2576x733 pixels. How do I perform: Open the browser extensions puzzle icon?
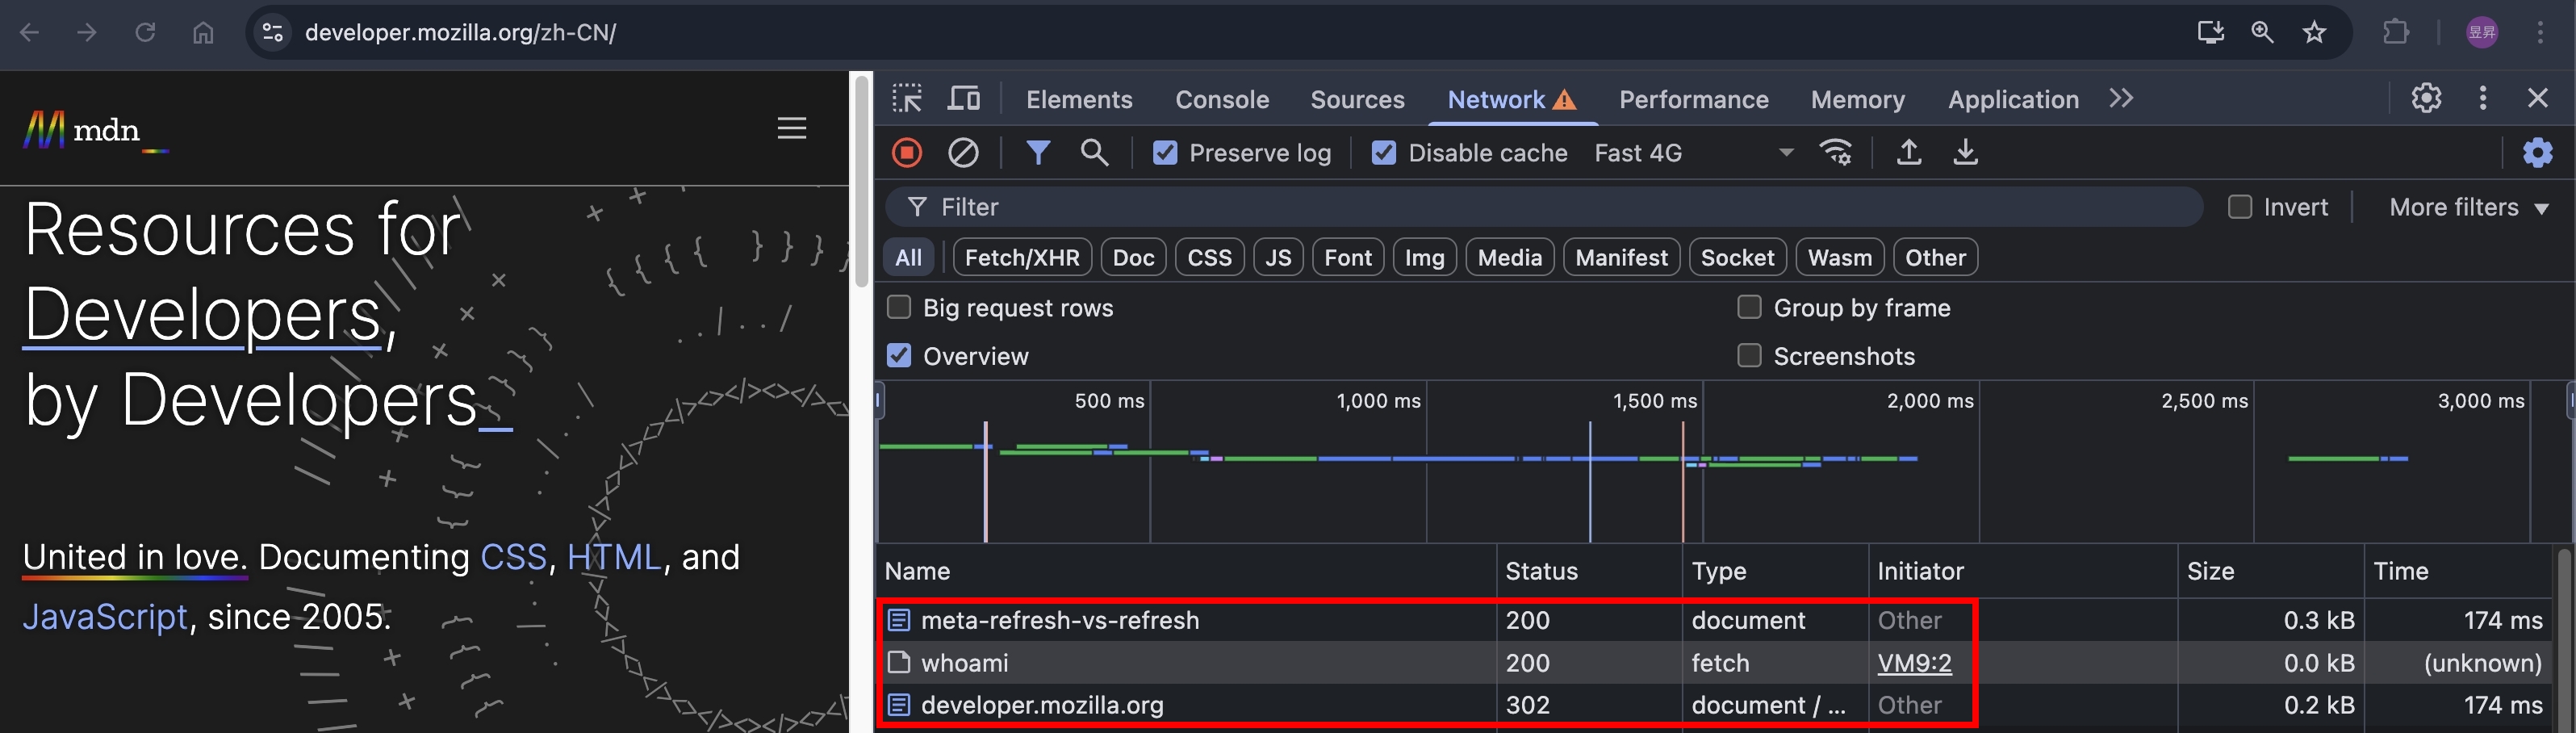click(2396, 33)
